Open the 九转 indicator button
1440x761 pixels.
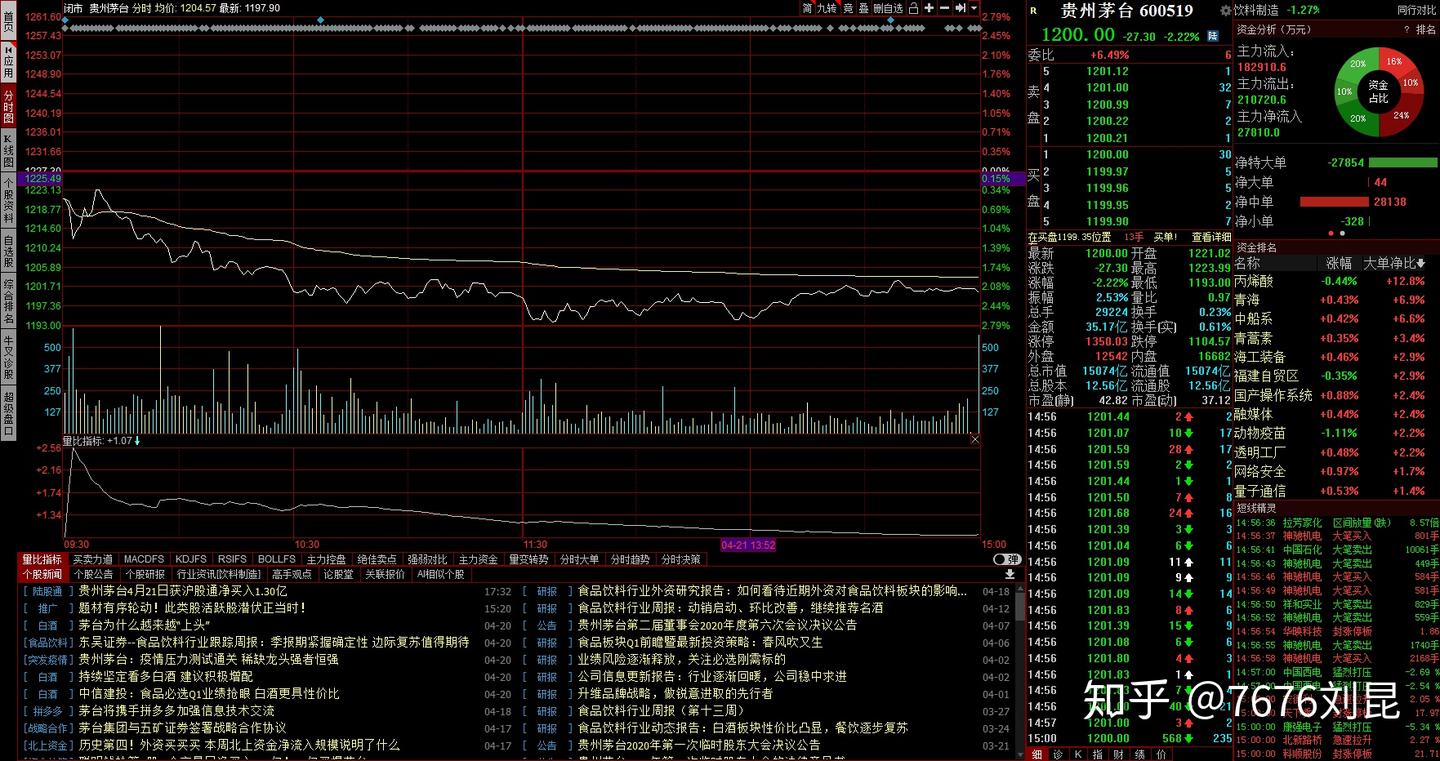(826, 8)
